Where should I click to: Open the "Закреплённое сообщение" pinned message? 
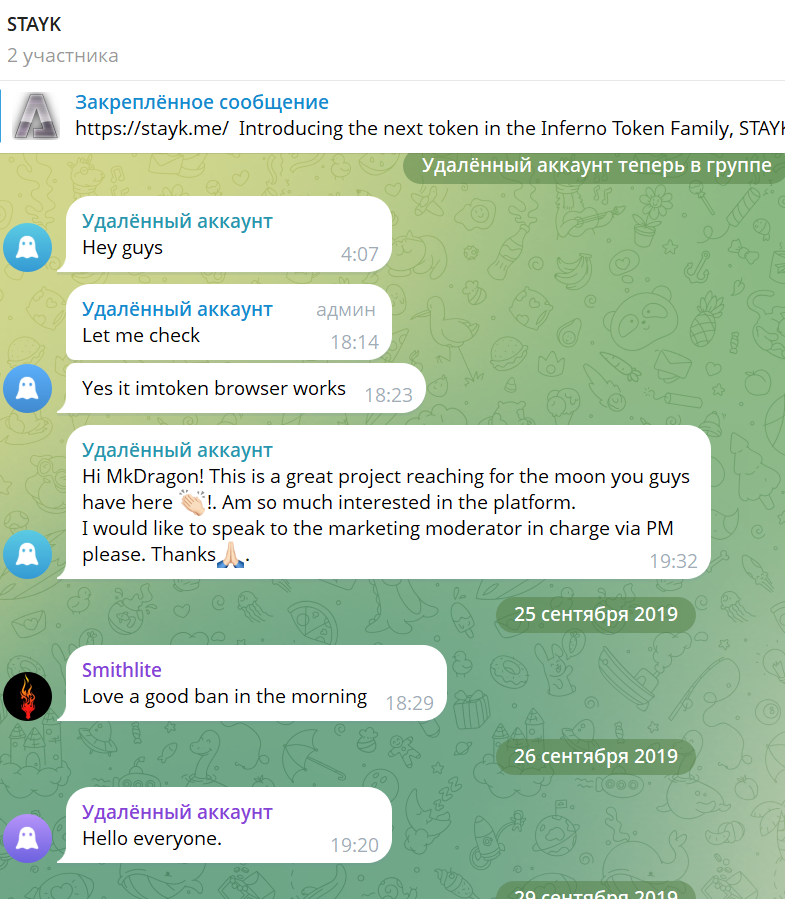pos(202,102)
